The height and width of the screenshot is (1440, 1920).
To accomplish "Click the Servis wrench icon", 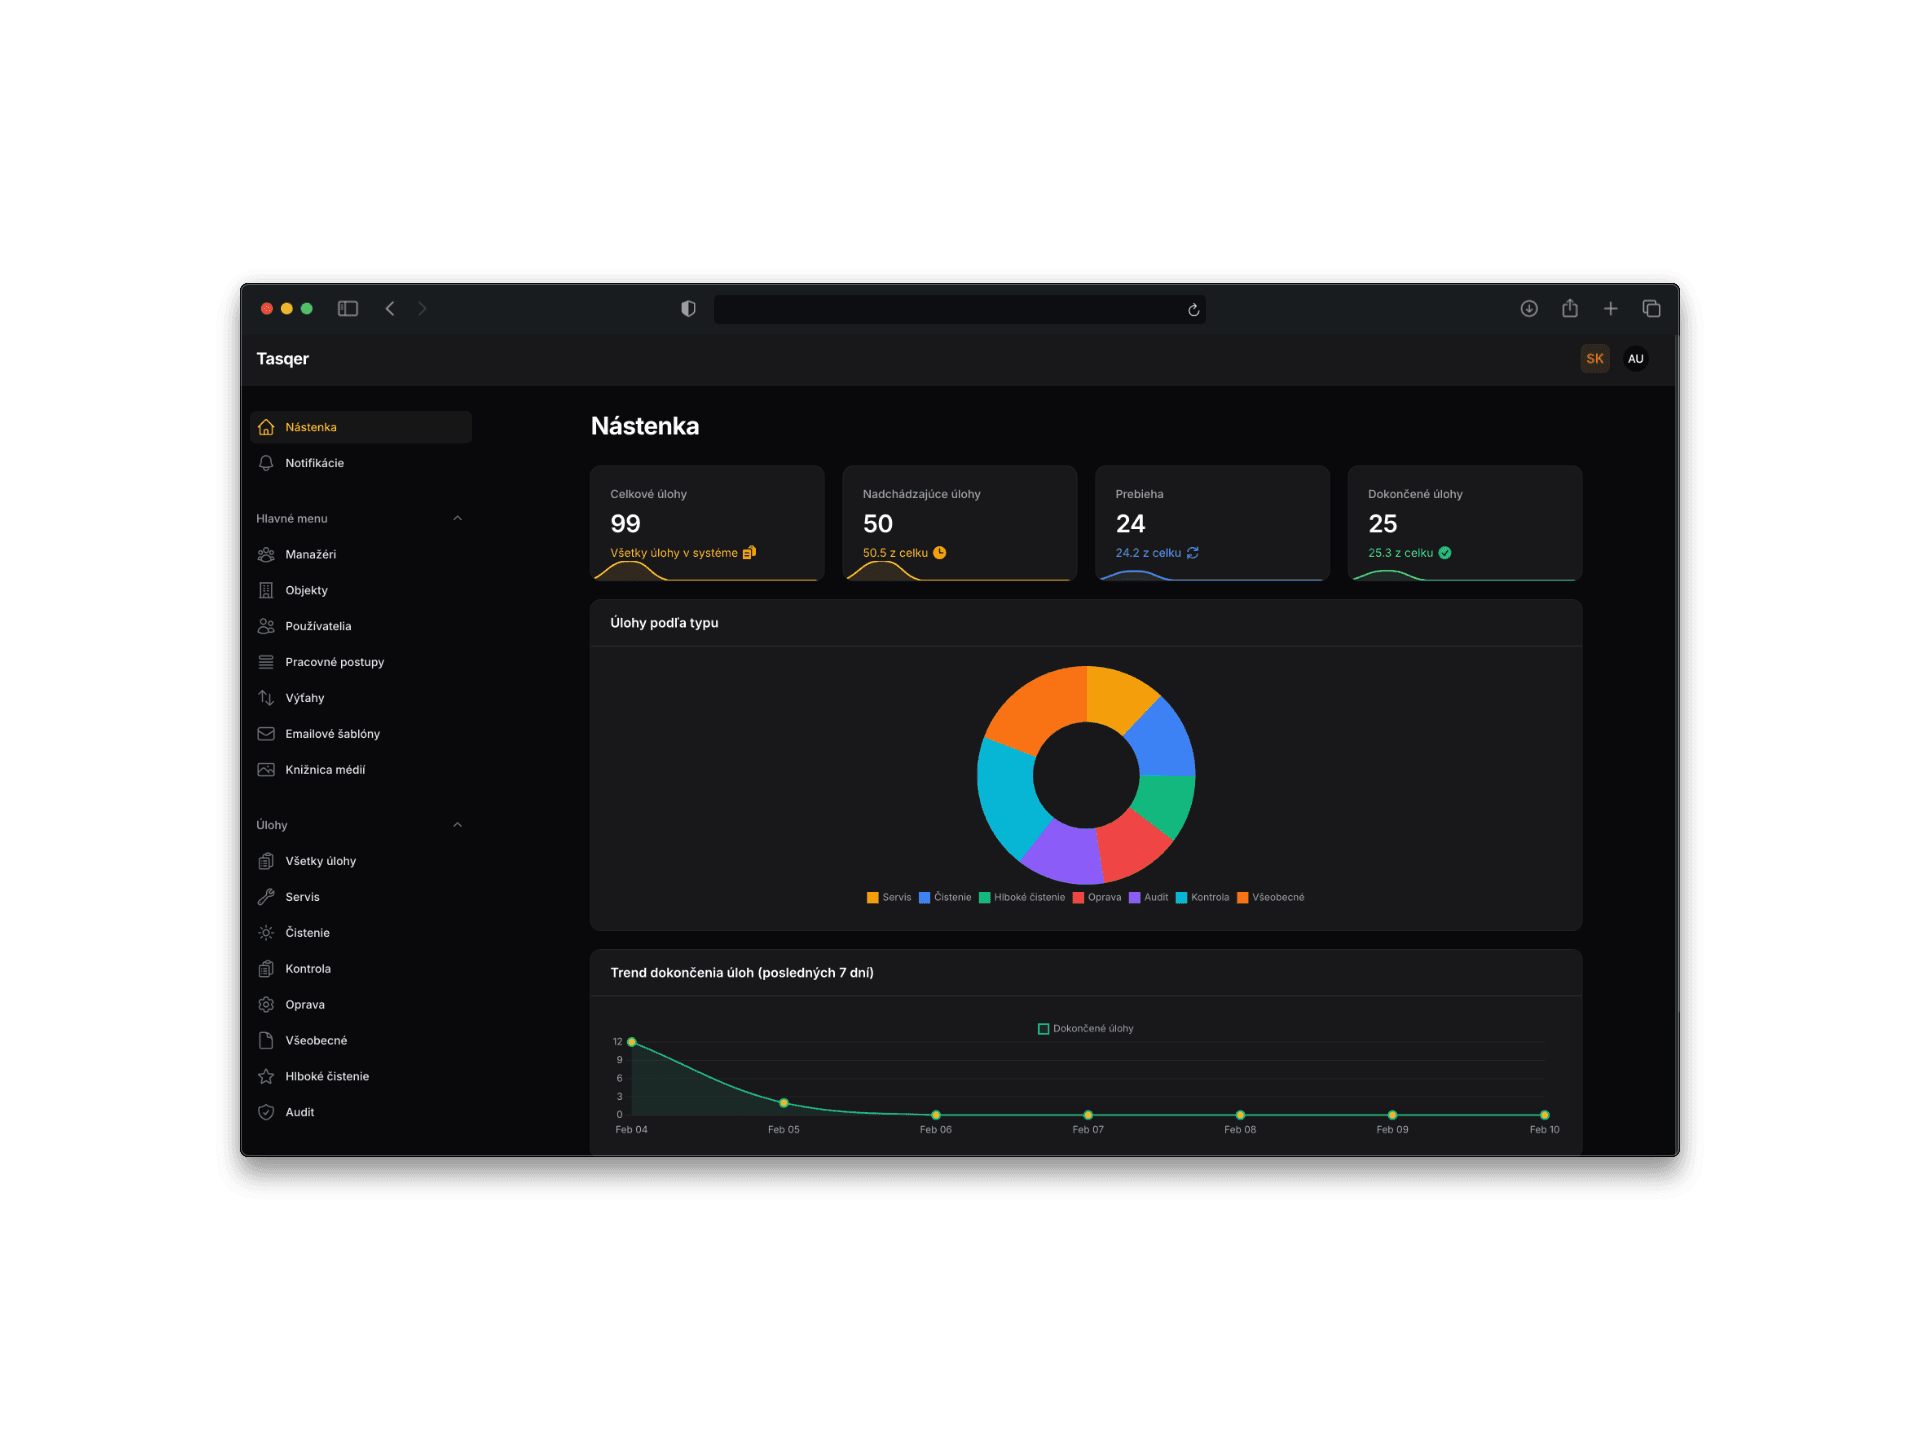I will [x=266, y=897].
